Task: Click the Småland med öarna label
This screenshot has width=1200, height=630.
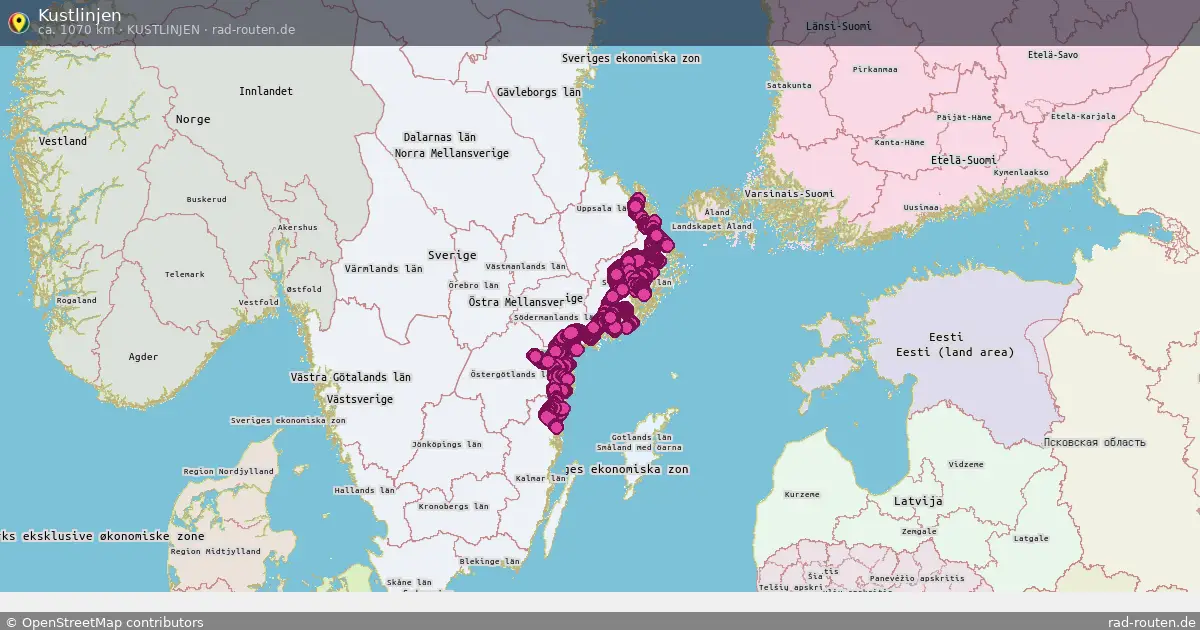Action: pyautogui.click(x=639, y=448)
